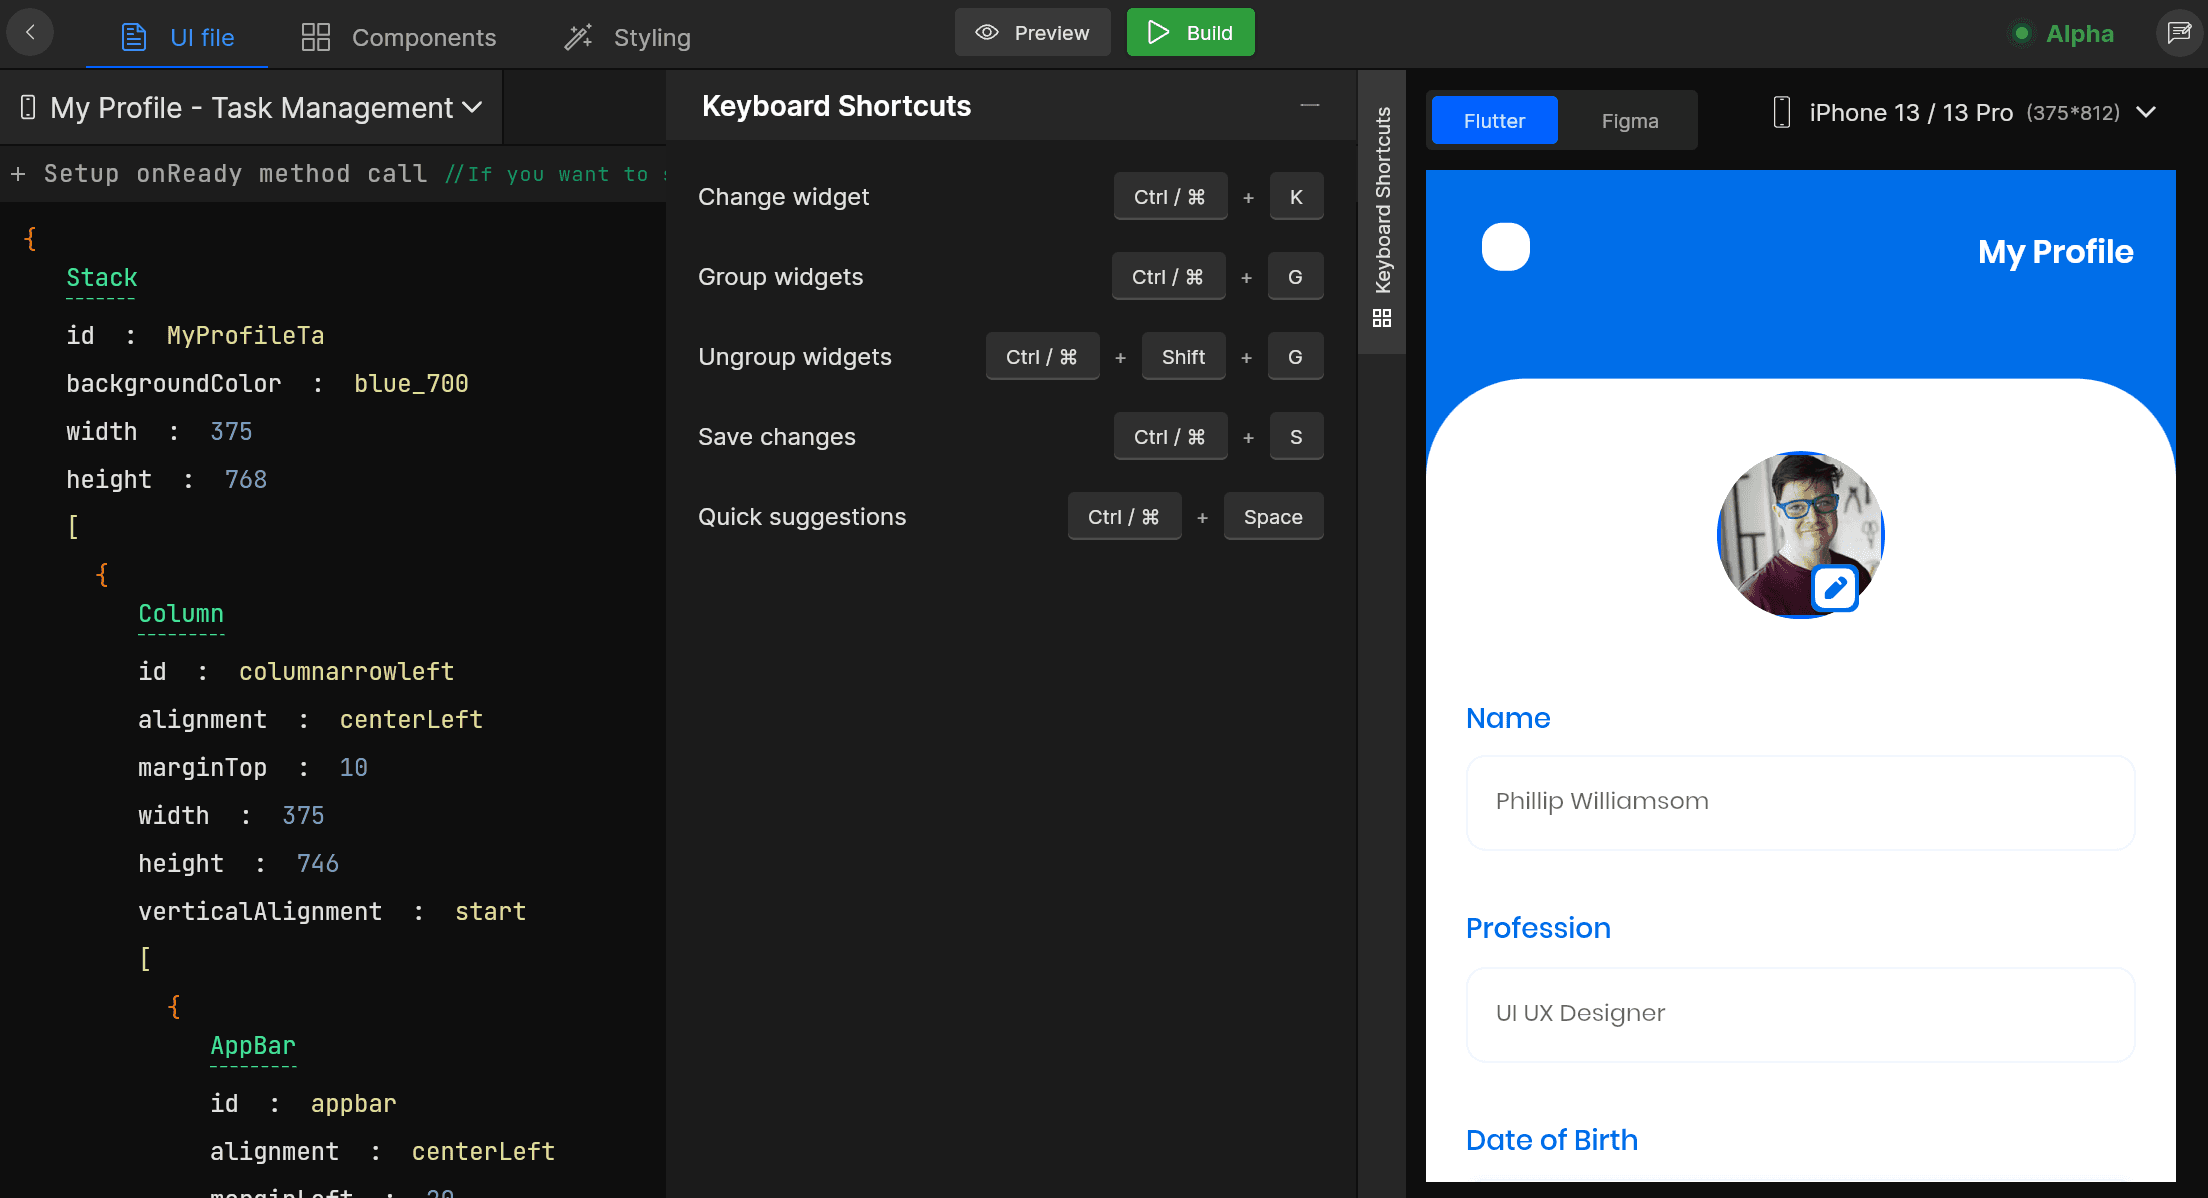The height and width of the screenshot is (1198, 2208).
Task: Click the Column widget name
Action: [x=181, y=613]
